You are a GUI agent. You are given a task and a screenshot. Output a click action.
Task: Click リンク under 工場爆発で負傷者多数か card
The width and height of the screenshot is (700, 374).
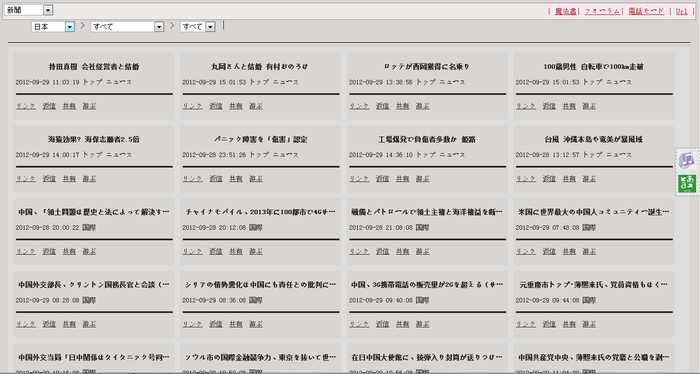coord(359,179)
